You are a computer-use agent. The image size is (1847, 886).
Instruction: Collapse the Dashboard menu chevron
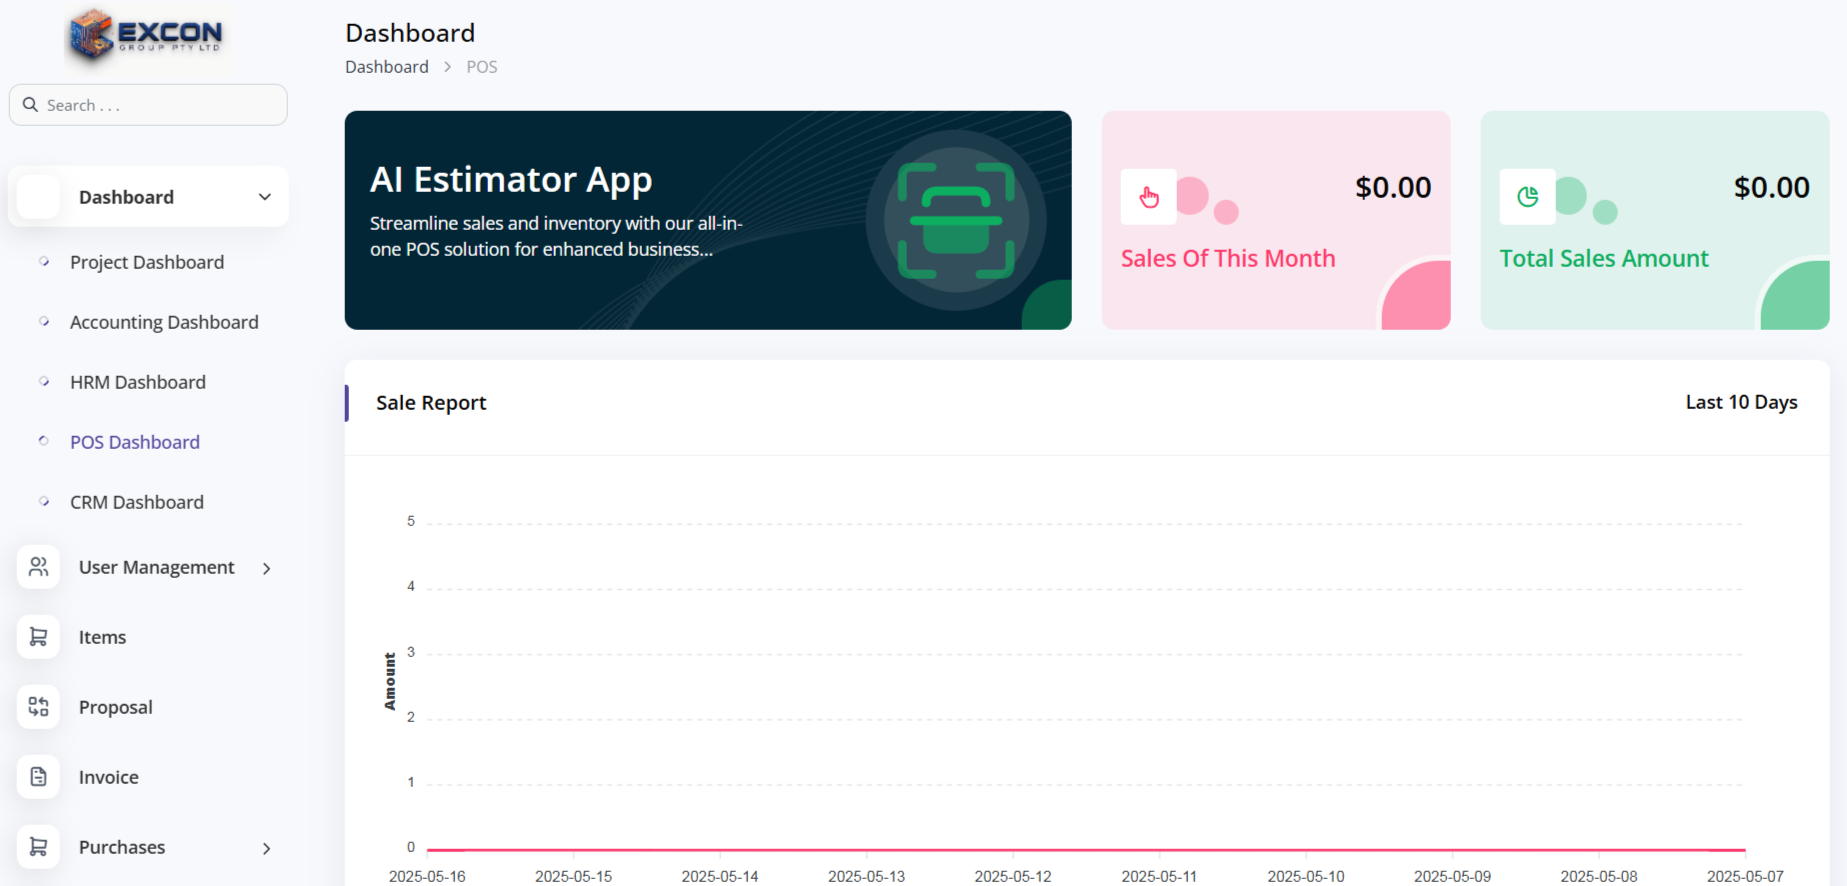tap(265, 197)
